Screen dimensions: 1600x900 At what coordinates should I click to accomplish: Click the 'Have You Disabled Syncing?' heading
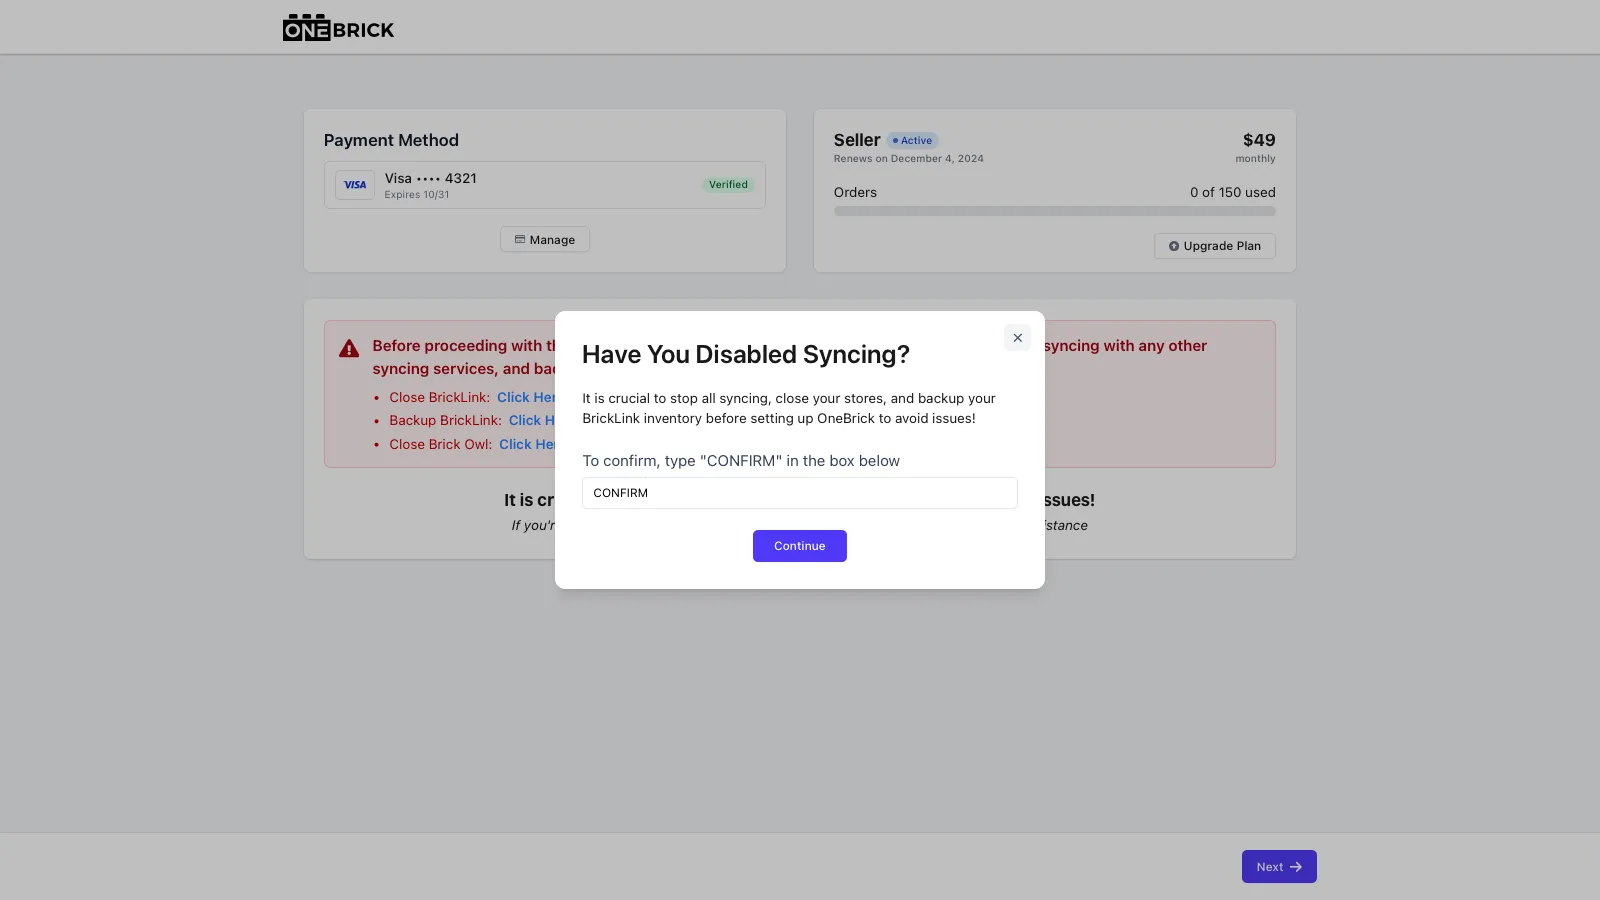[x=746, y=355]
